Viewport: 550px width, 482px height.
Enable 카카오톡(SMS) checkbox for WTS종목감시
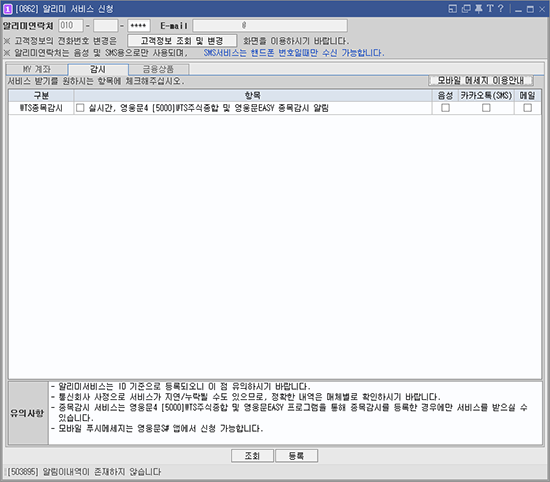[x=486, y=108]
